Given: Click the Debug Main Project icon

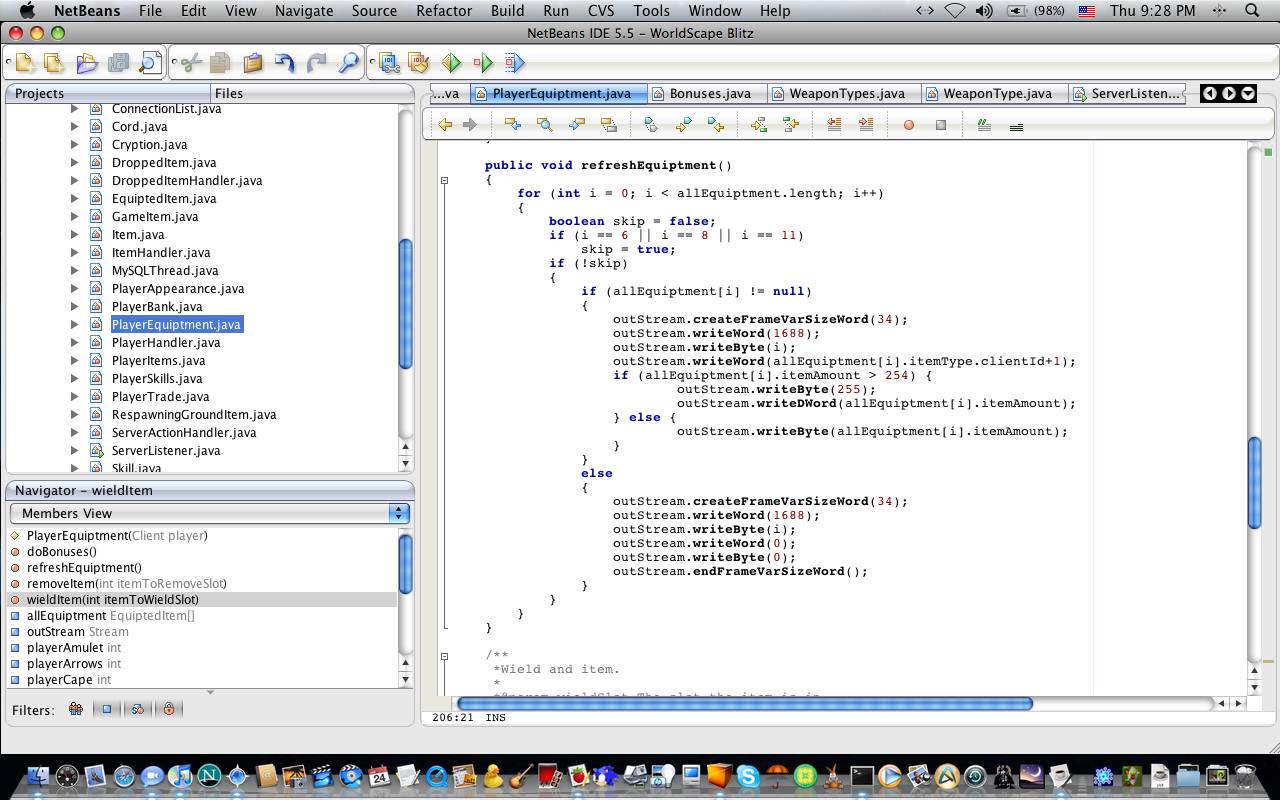Looking at the screenshot, I should click(x=484, y=64).
